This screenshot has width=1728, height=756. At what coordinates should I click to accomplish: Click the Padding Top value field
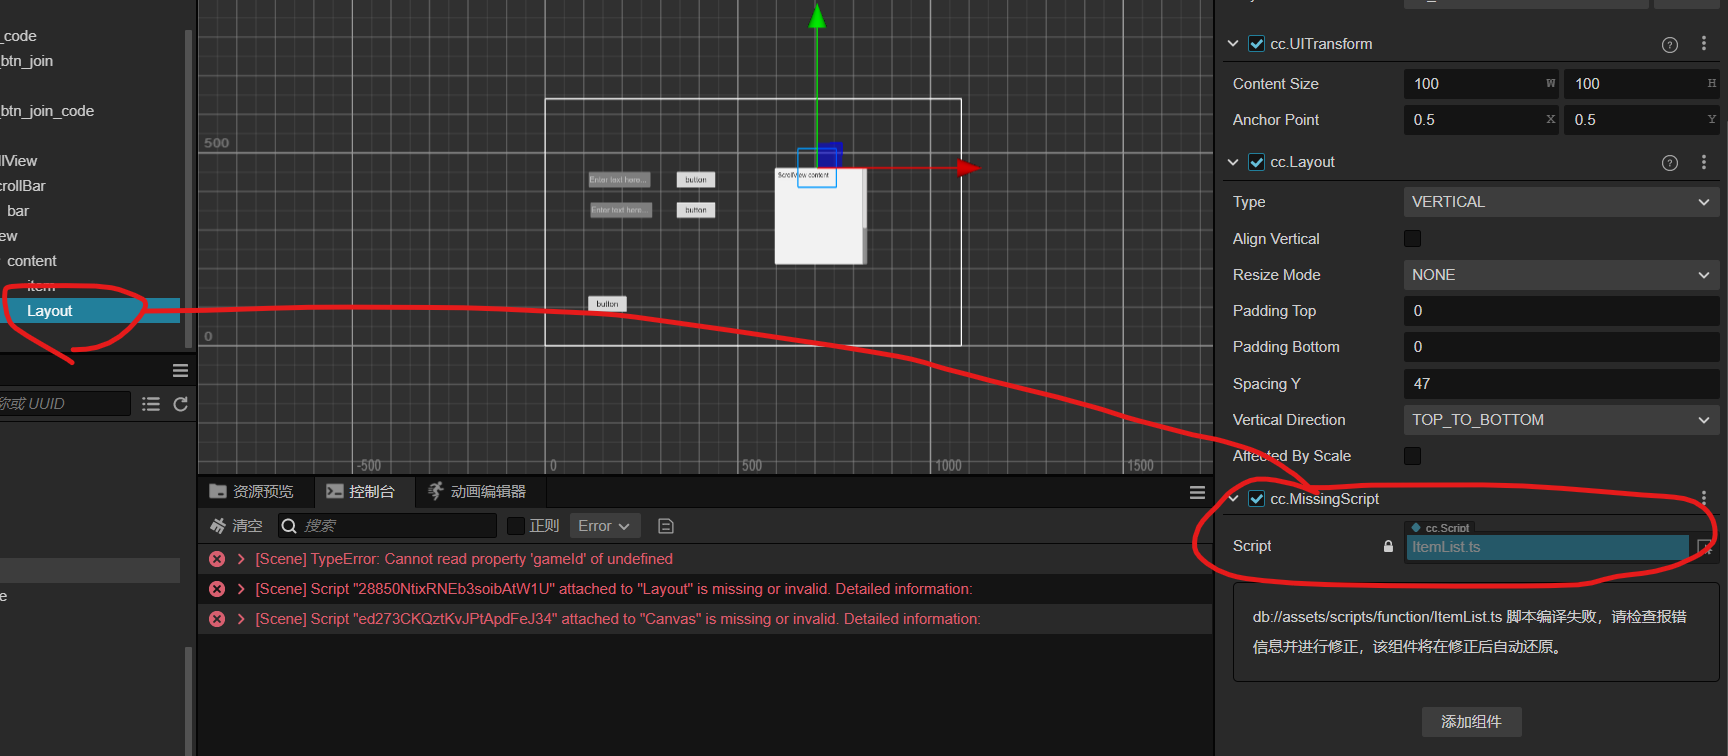coord(1561,311)
